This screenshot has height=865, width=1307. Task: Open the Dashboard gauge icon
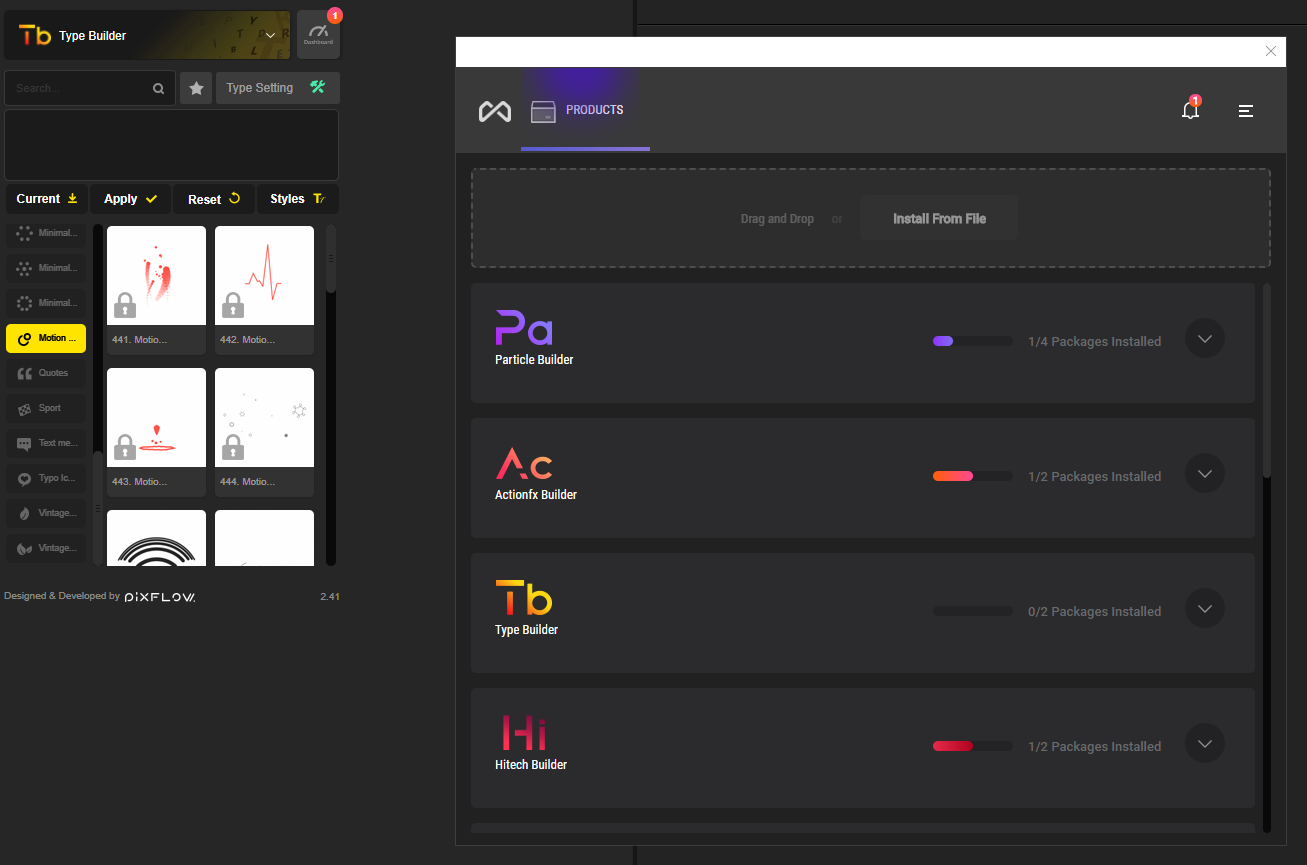318,35
